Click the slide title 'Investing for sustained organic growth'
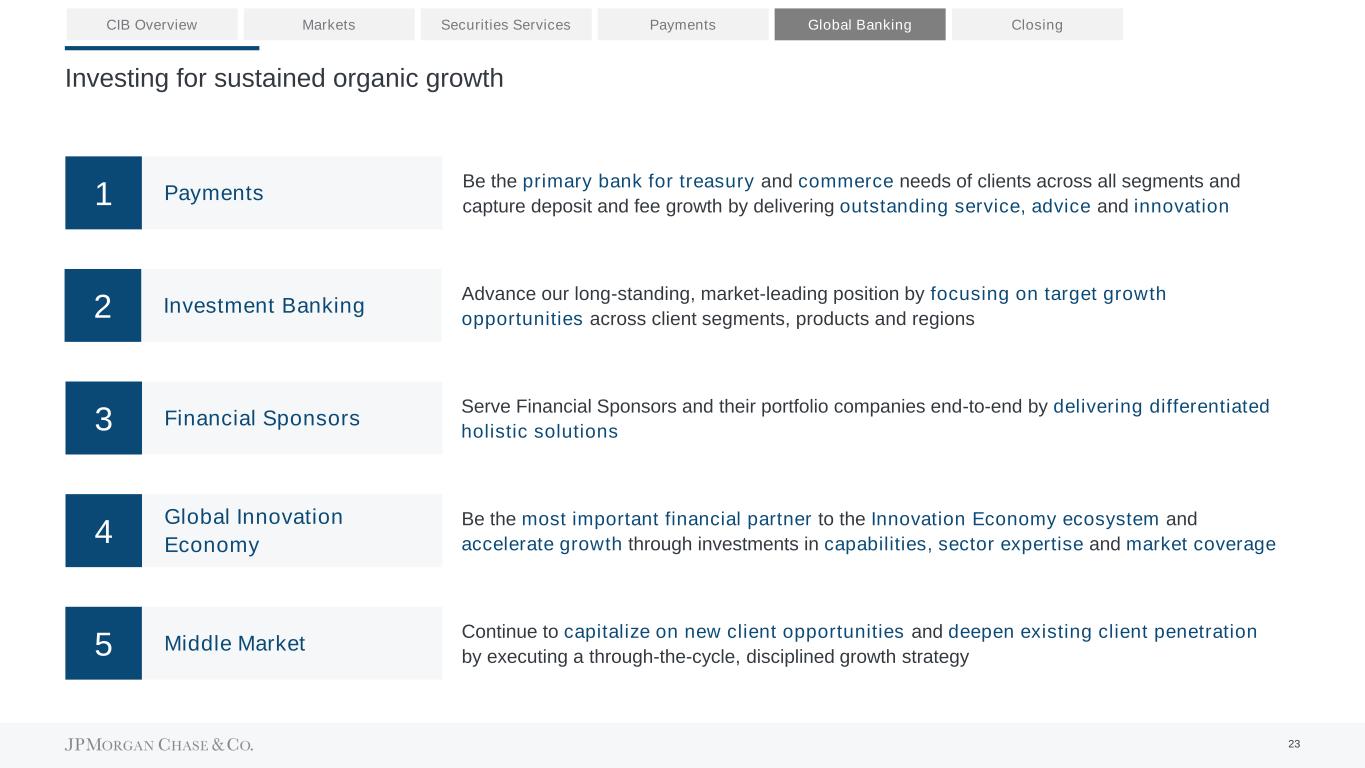This screenshot has height=768, width=1365. point(284,78)
